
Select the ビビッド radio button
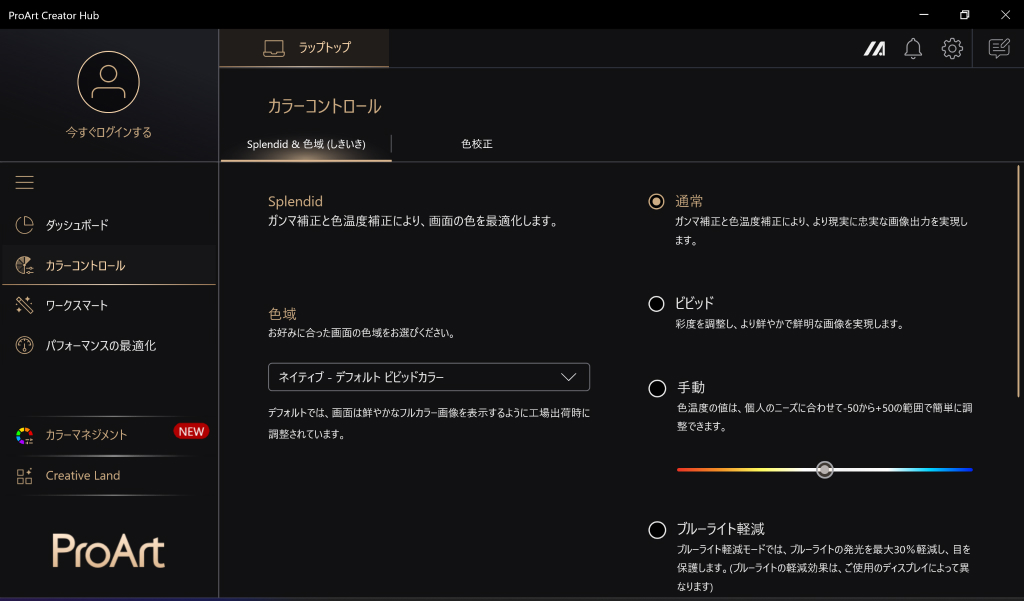pyautogui.click(x=656, y=304)
